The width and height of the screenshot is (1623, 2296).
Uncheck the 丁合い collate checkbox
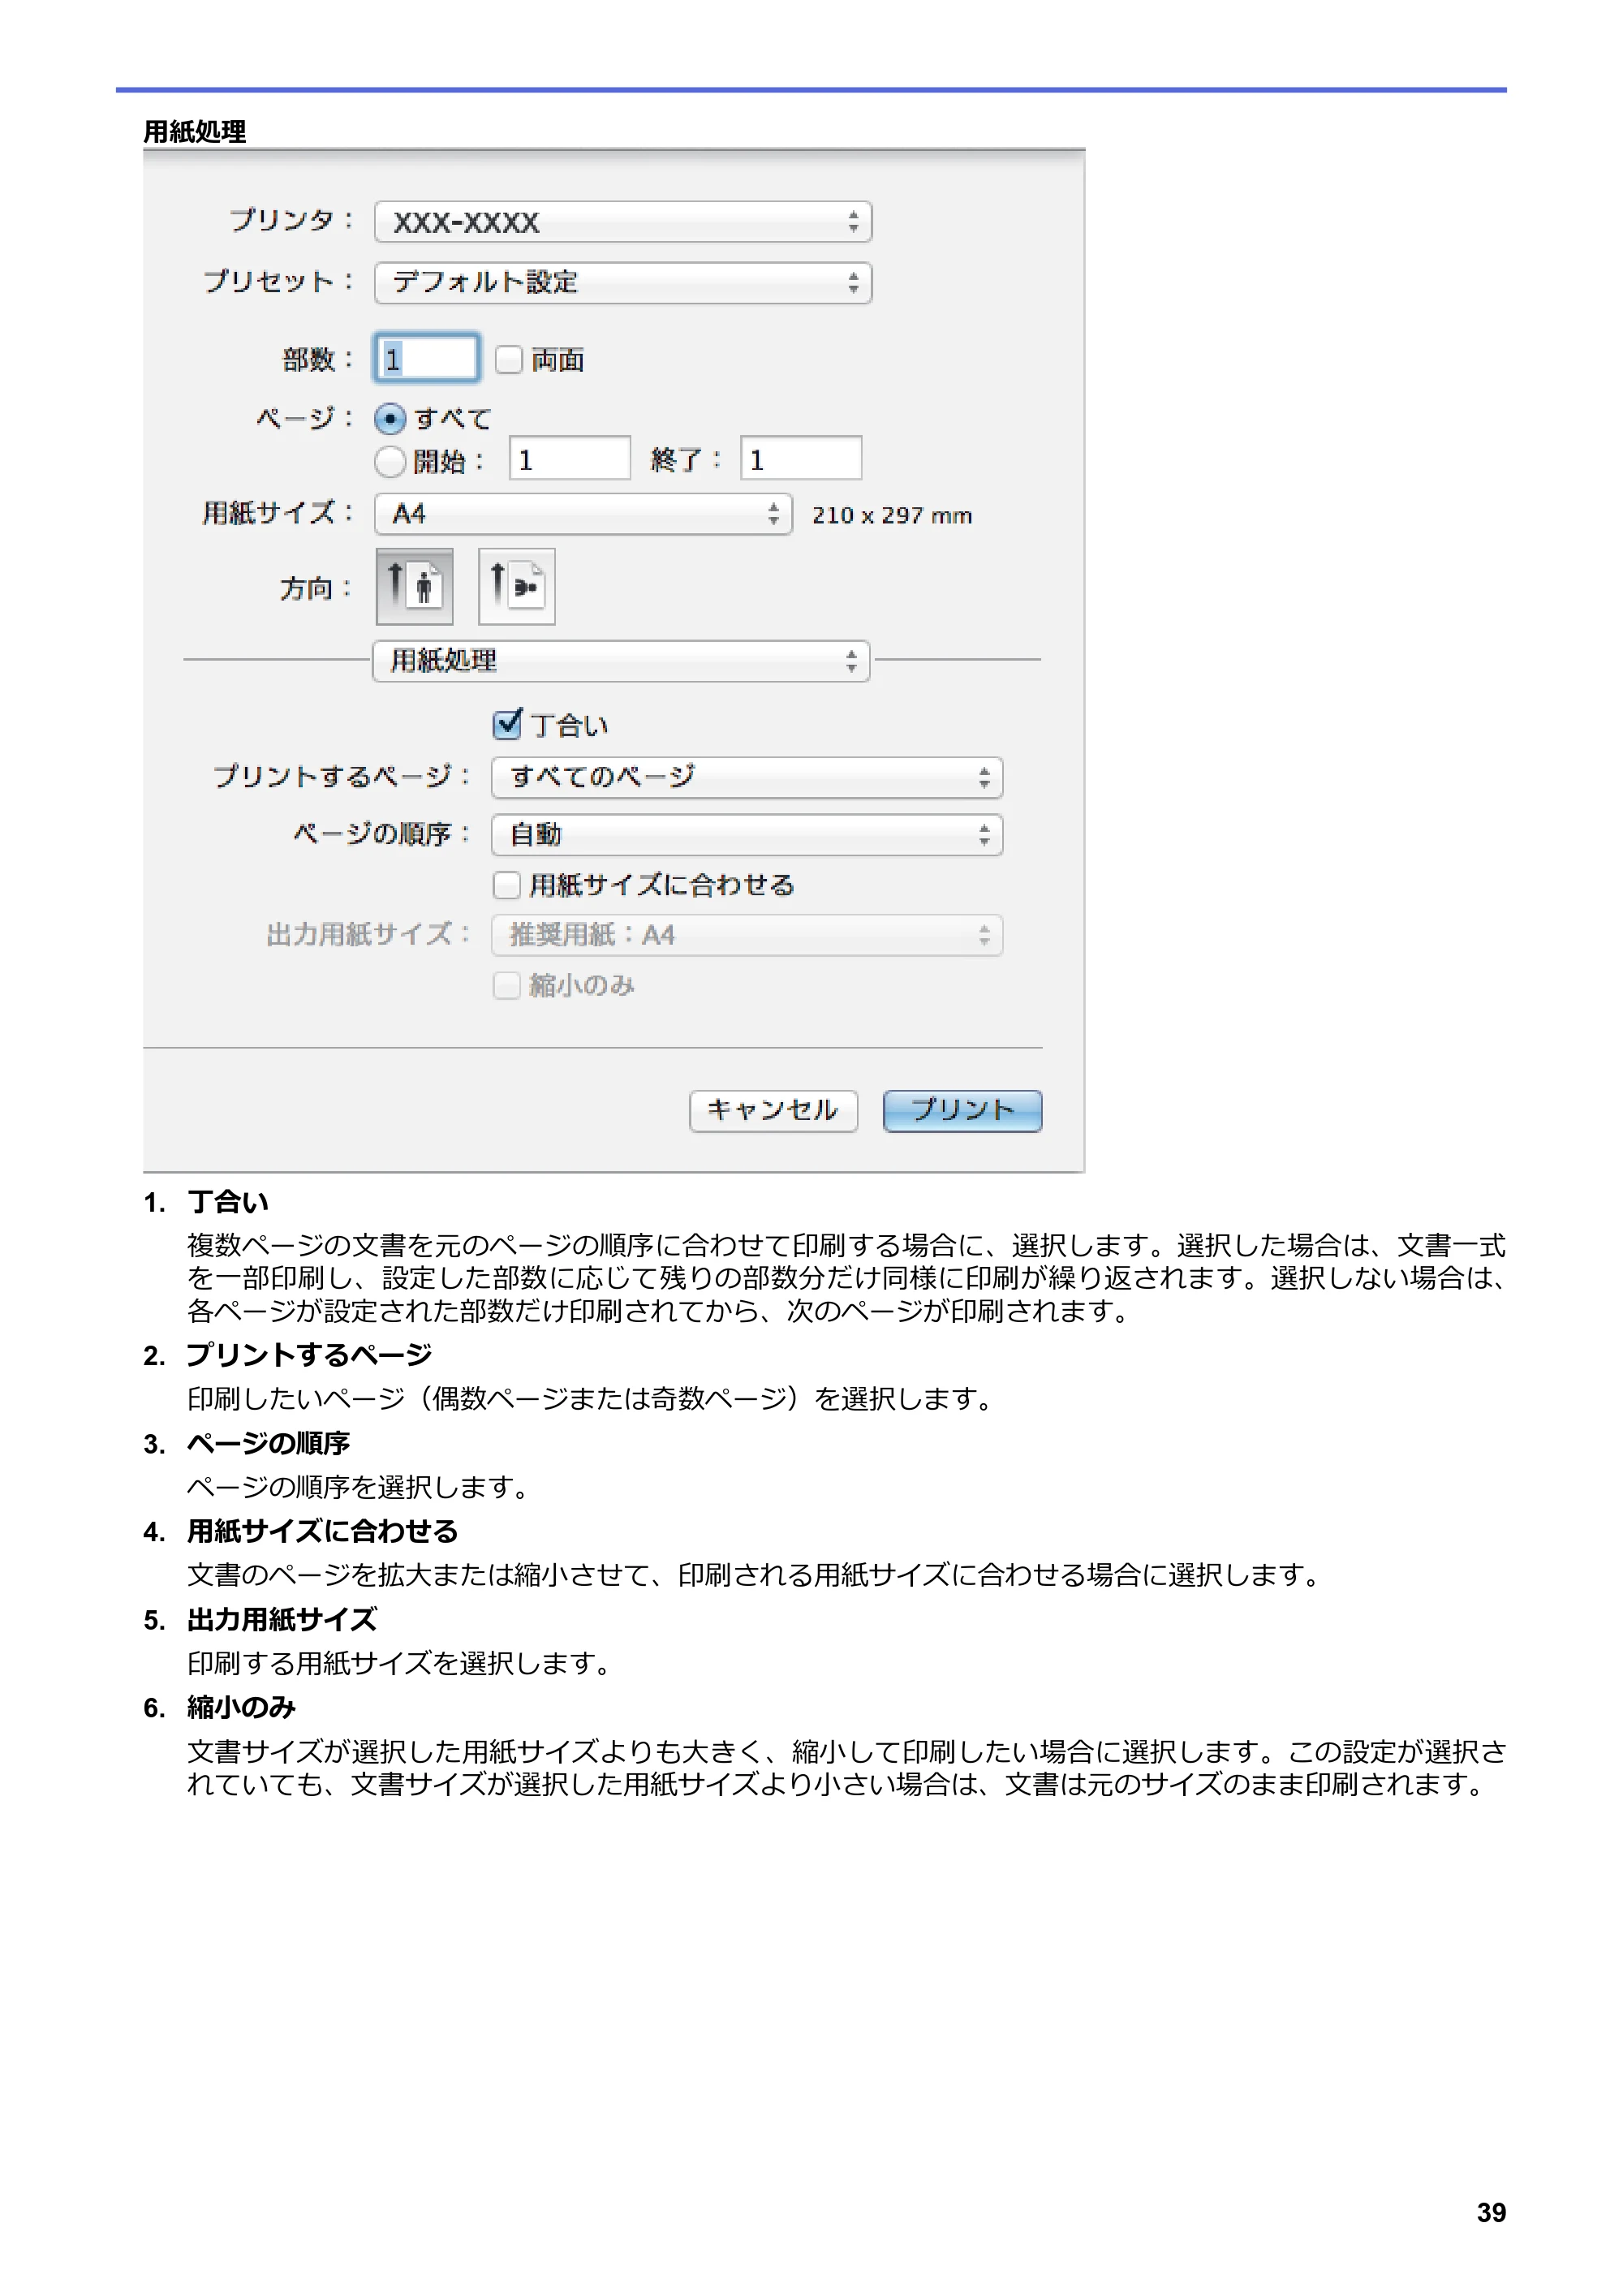tap(507, 724)
